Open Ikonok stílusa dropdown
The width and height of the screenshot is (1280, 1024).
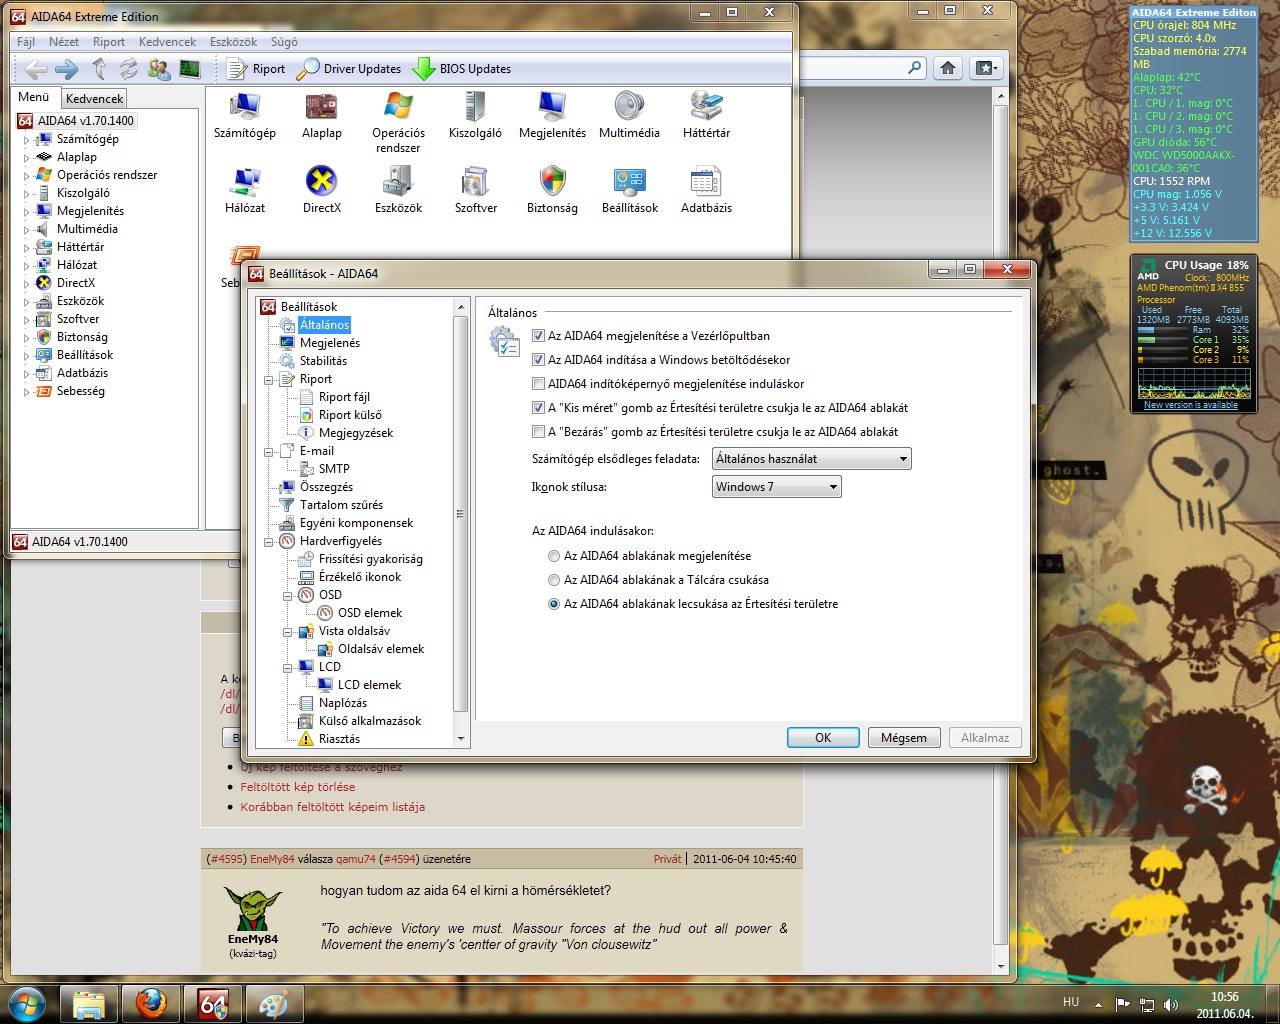pos(776,487)
